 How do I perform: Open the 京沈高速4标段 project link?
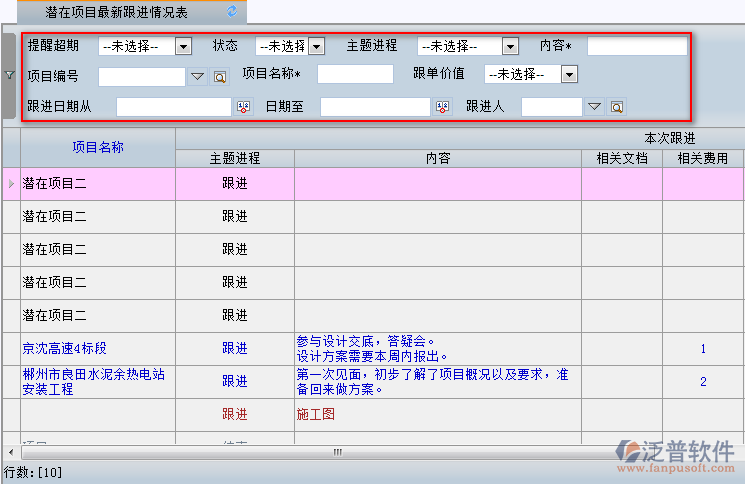click(64, 349)
